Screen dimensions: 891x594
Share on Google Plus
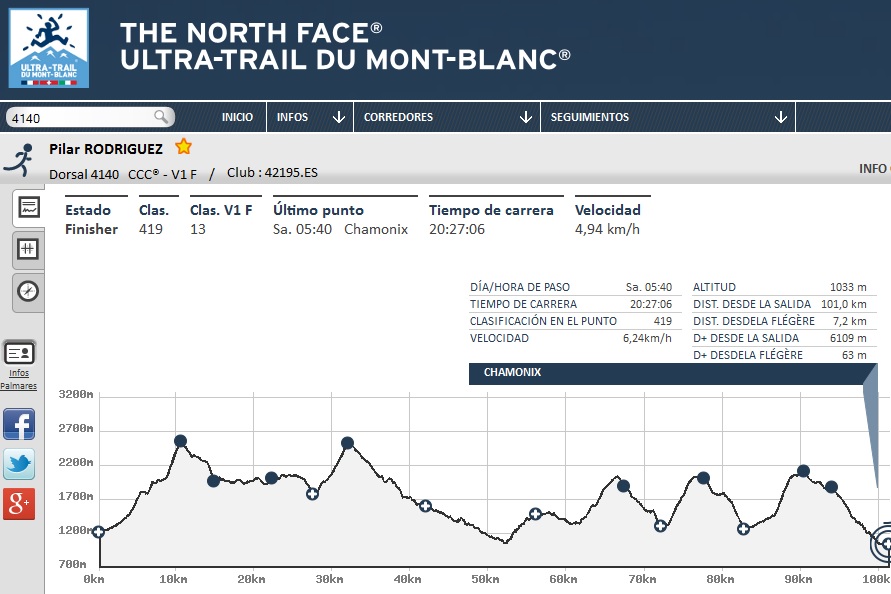(19, 504)
